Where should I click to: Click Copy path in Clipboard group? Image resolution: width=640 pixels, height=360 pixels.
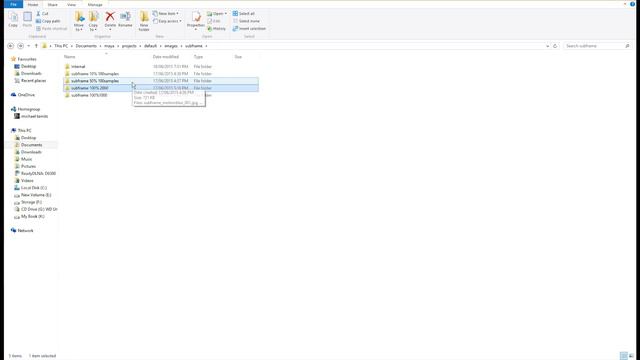pos(48,21)
